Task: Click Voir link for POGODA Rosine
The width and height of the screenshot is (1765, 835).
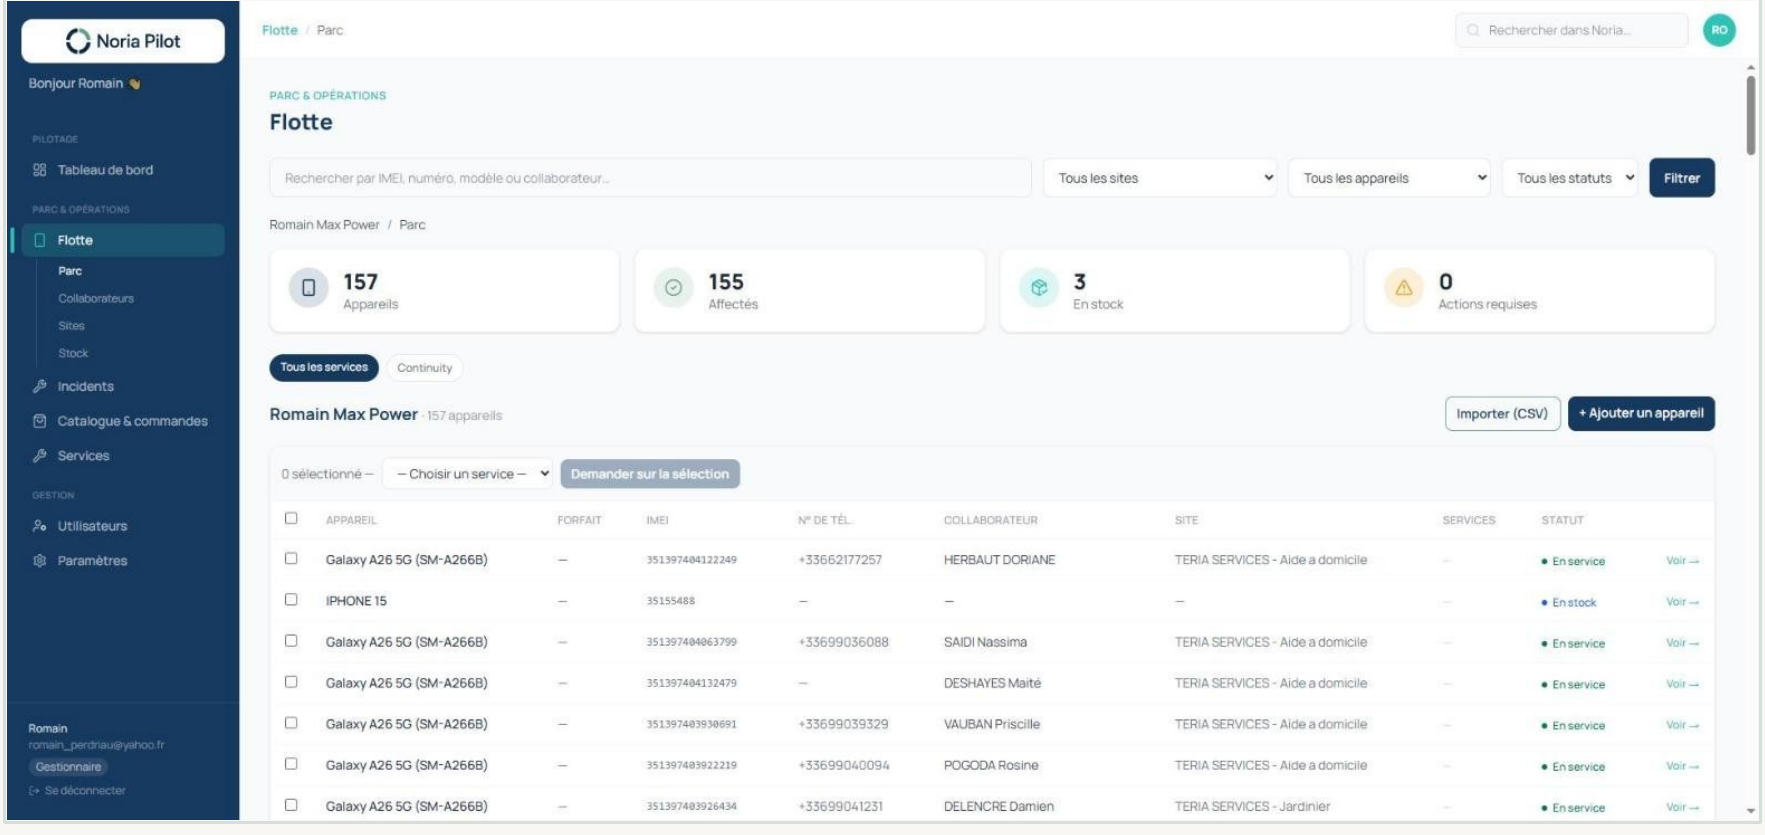Action: (1682, 766)
